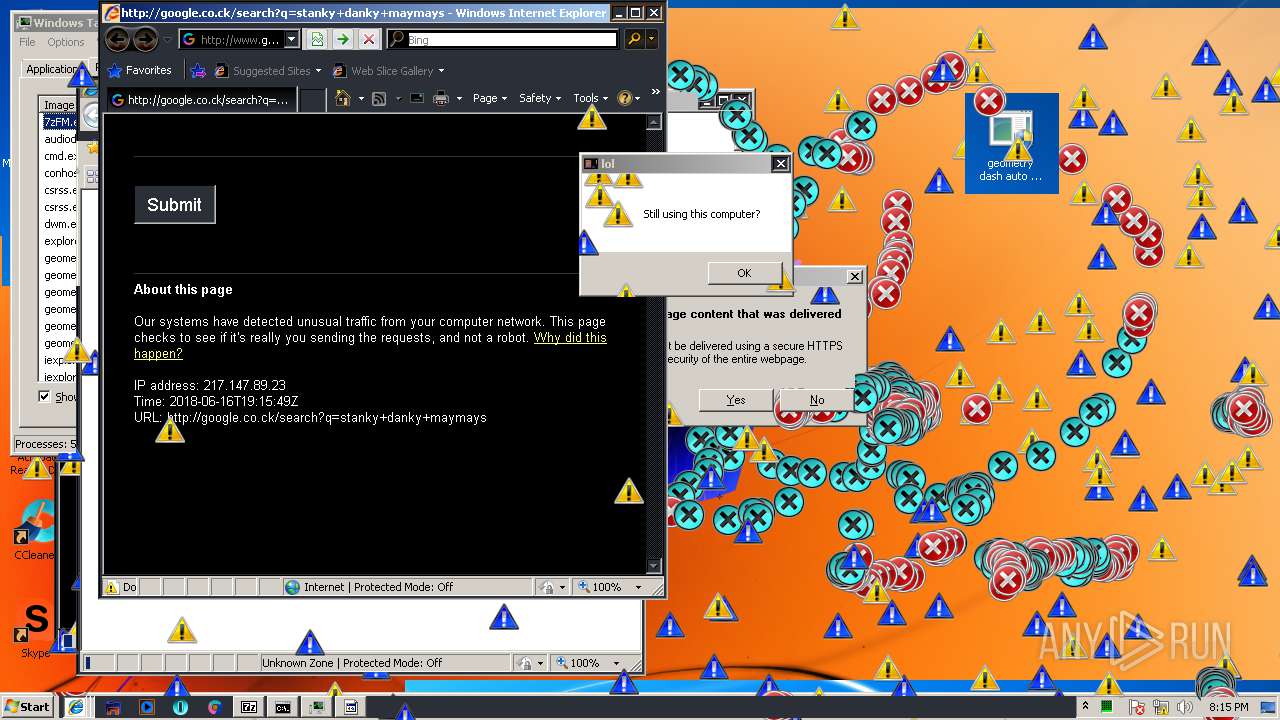Click No in security warning dialog
1280x720 pixels.
coord(817,400)
